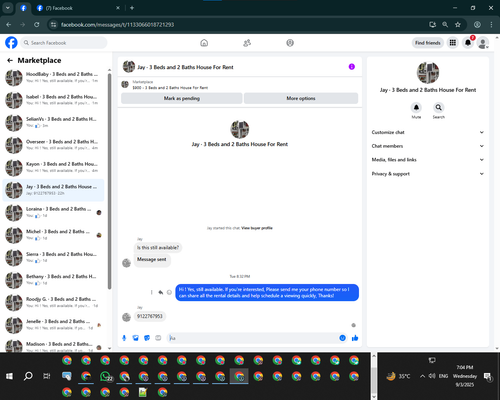500x400 pixels.
Task: Attach a photo with the image icon
Action: tap(136, 338)
